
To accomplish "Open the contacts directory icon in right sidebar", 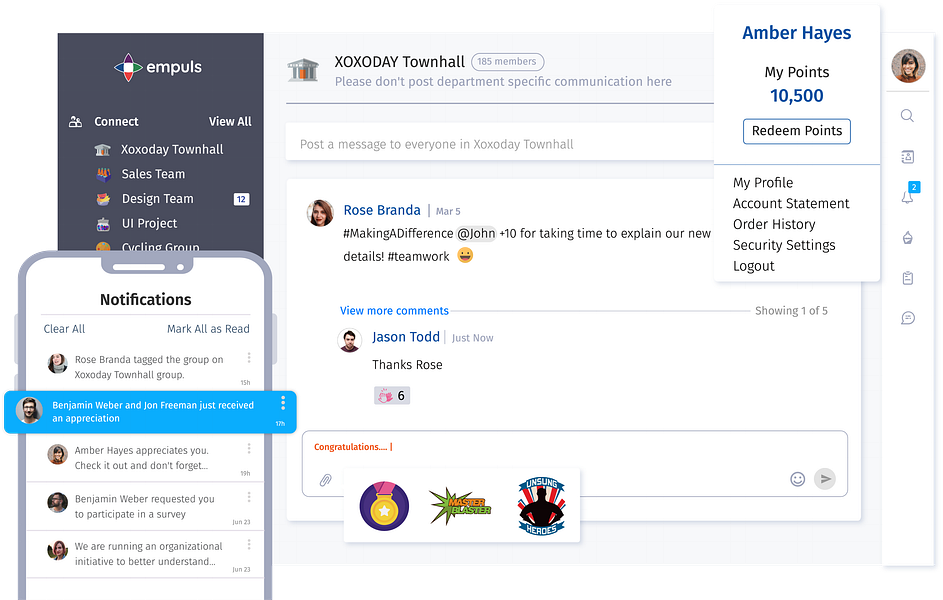I will pos(908,157).
